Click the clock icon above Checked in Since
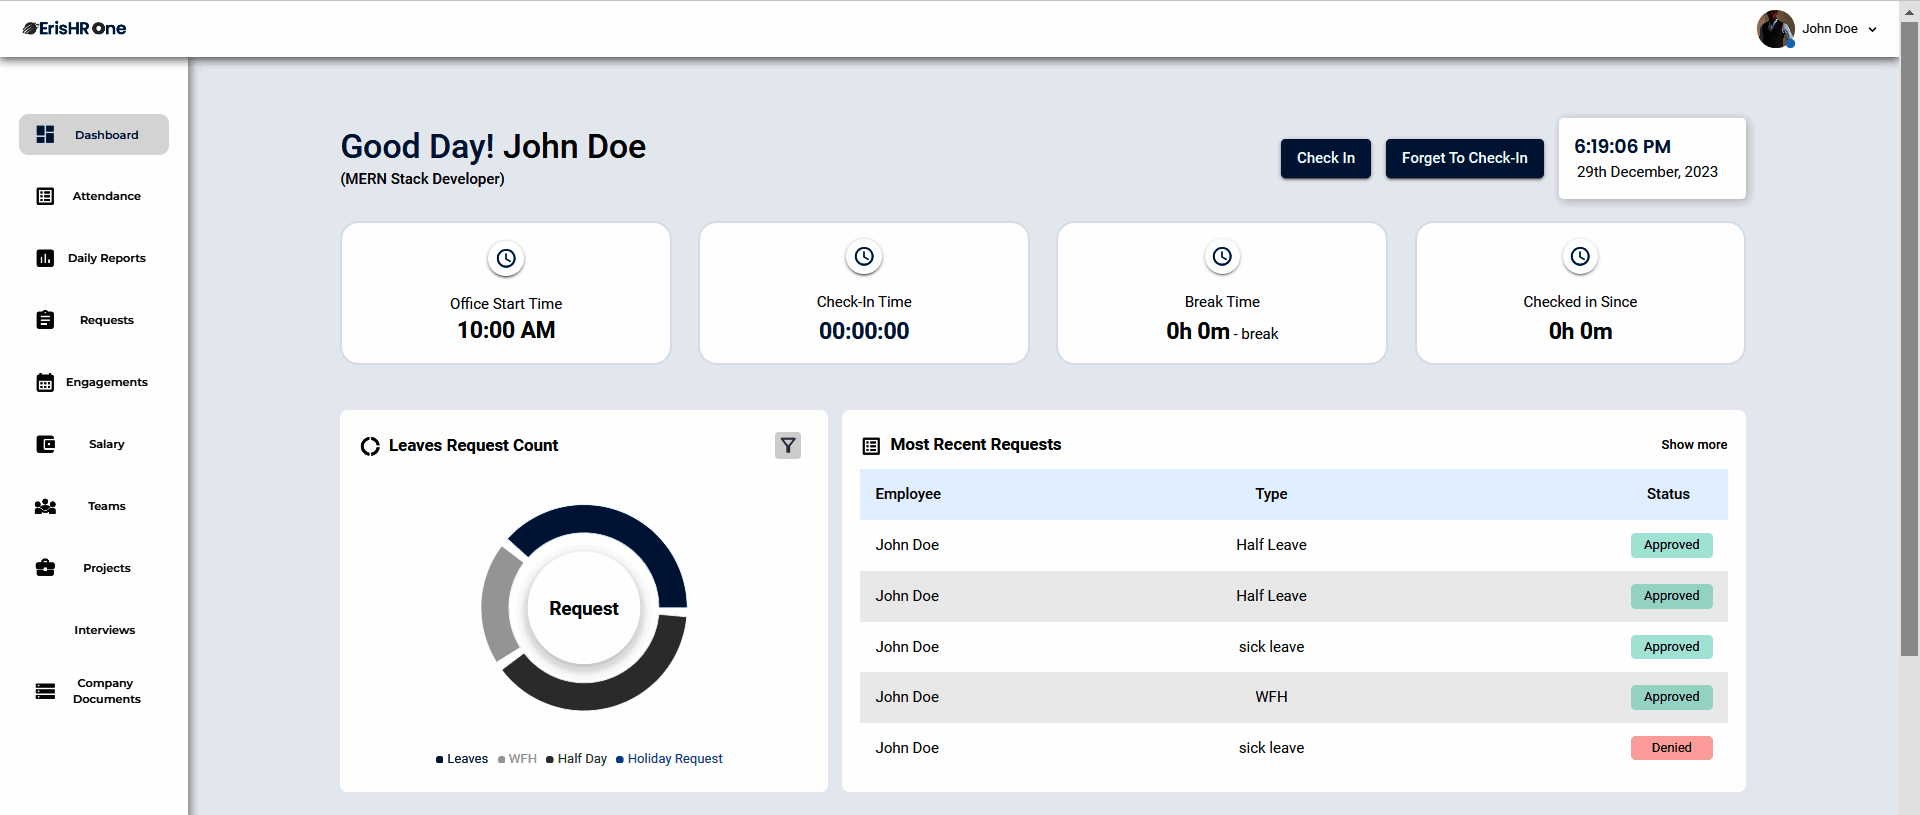This screenshot has height=815, width=1920. point(1580,256)
